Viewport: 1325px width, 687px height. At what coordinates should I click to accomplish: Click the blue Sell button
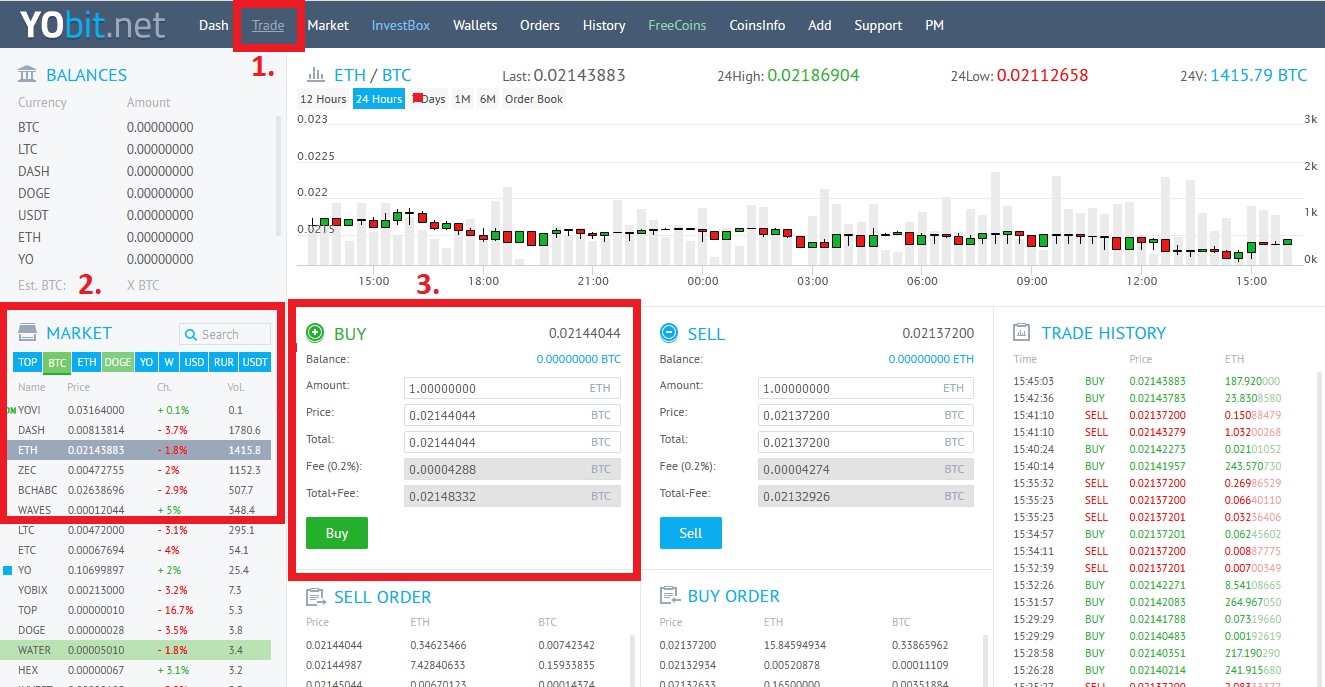[x=691, y=533]
